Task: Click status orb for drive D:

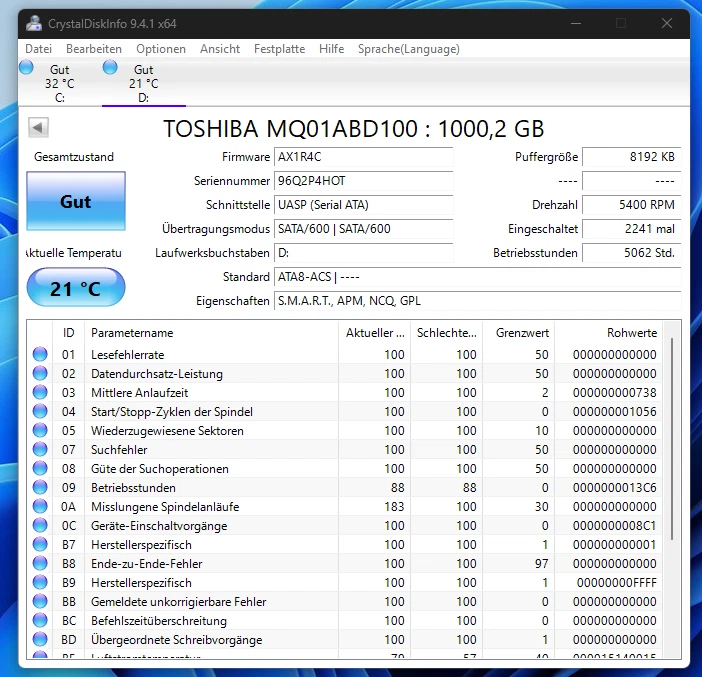Action: click(110, 68)
